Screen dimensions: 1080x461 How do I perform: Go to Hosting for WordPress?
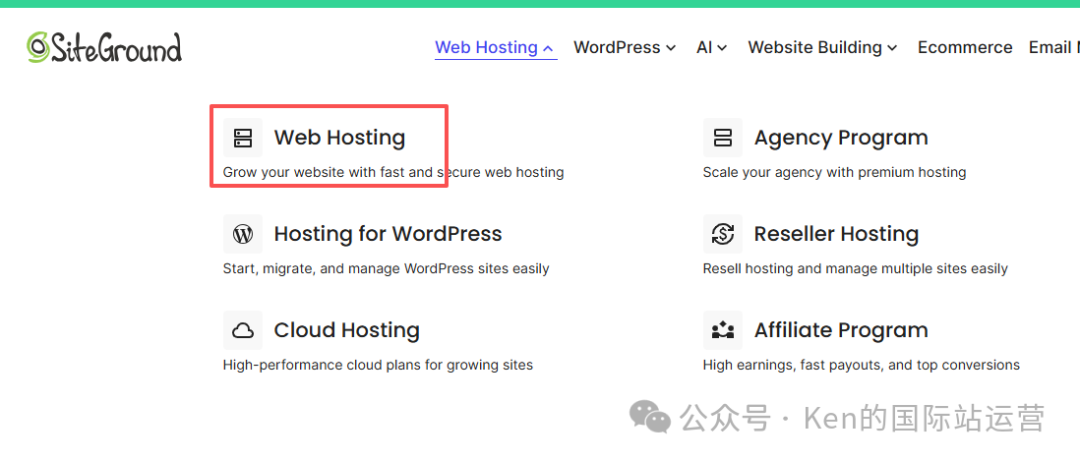[388, 234]
